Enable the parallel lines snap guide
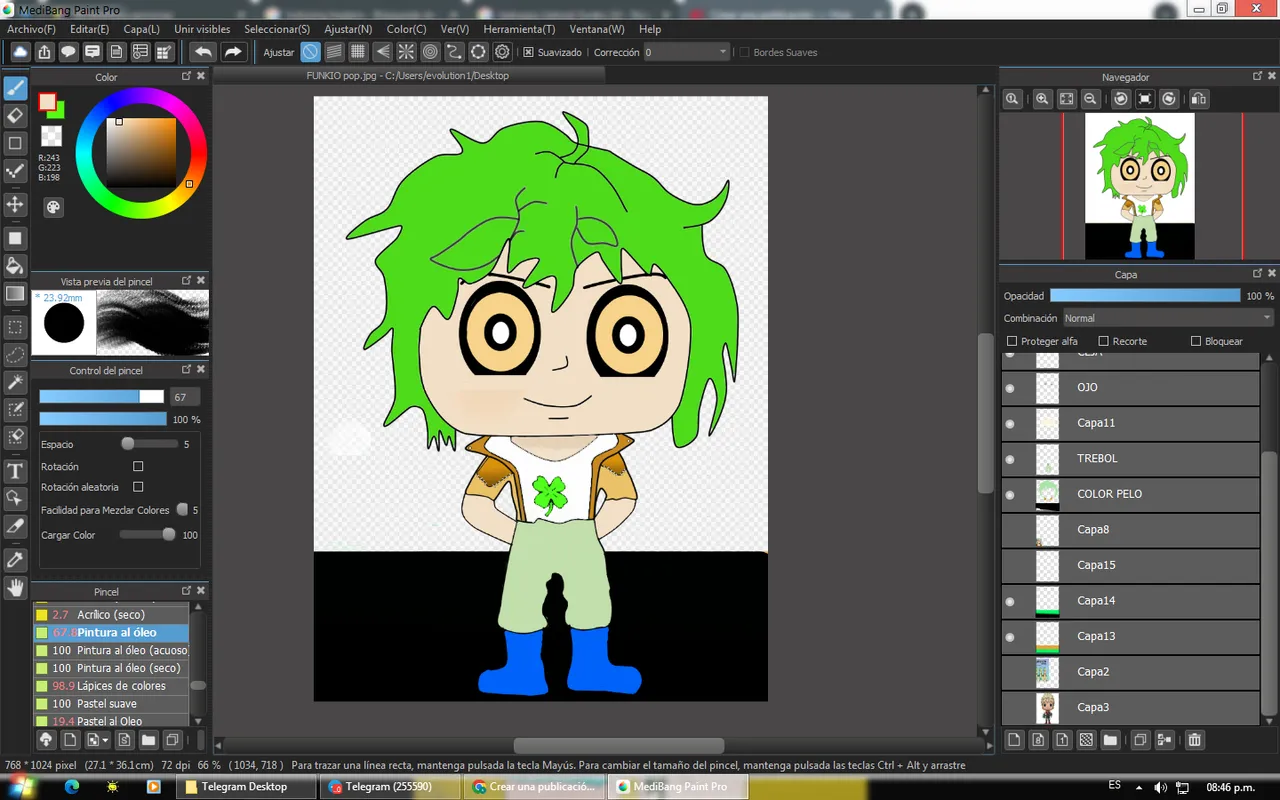This screenshot has height=800, width=1280. pyautogui.click(x=334, y=52)
